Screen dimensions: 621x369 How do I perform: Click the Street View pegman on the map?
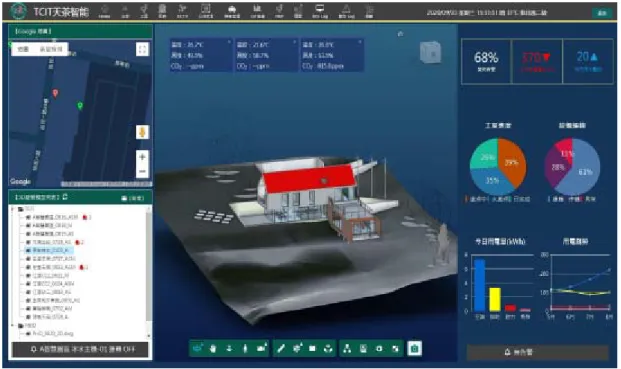(142, 132)
